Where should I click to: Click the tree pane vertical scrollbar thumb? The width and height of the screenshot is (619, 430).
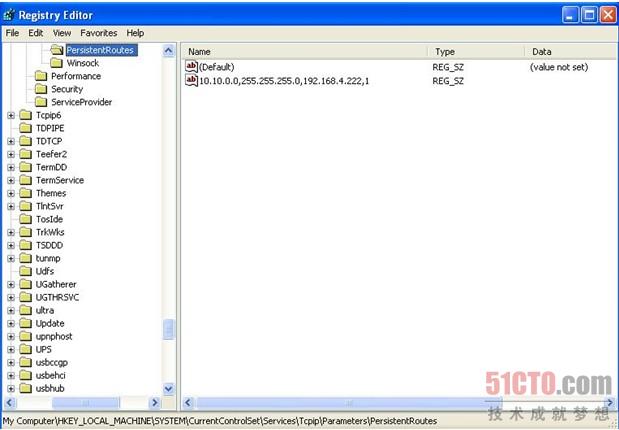pyautogui.click(x=169, y=329)
